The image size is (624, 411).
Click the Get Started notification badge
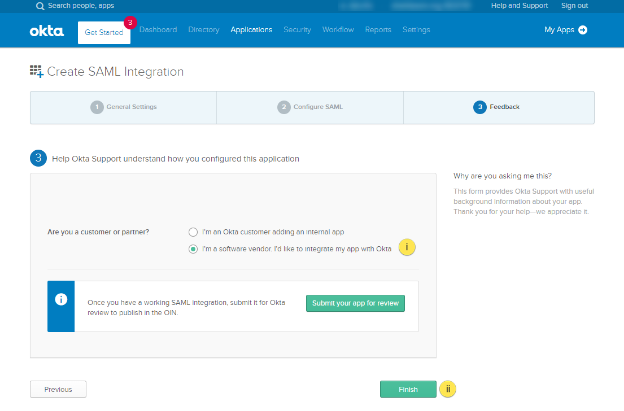tap(130, 23)
